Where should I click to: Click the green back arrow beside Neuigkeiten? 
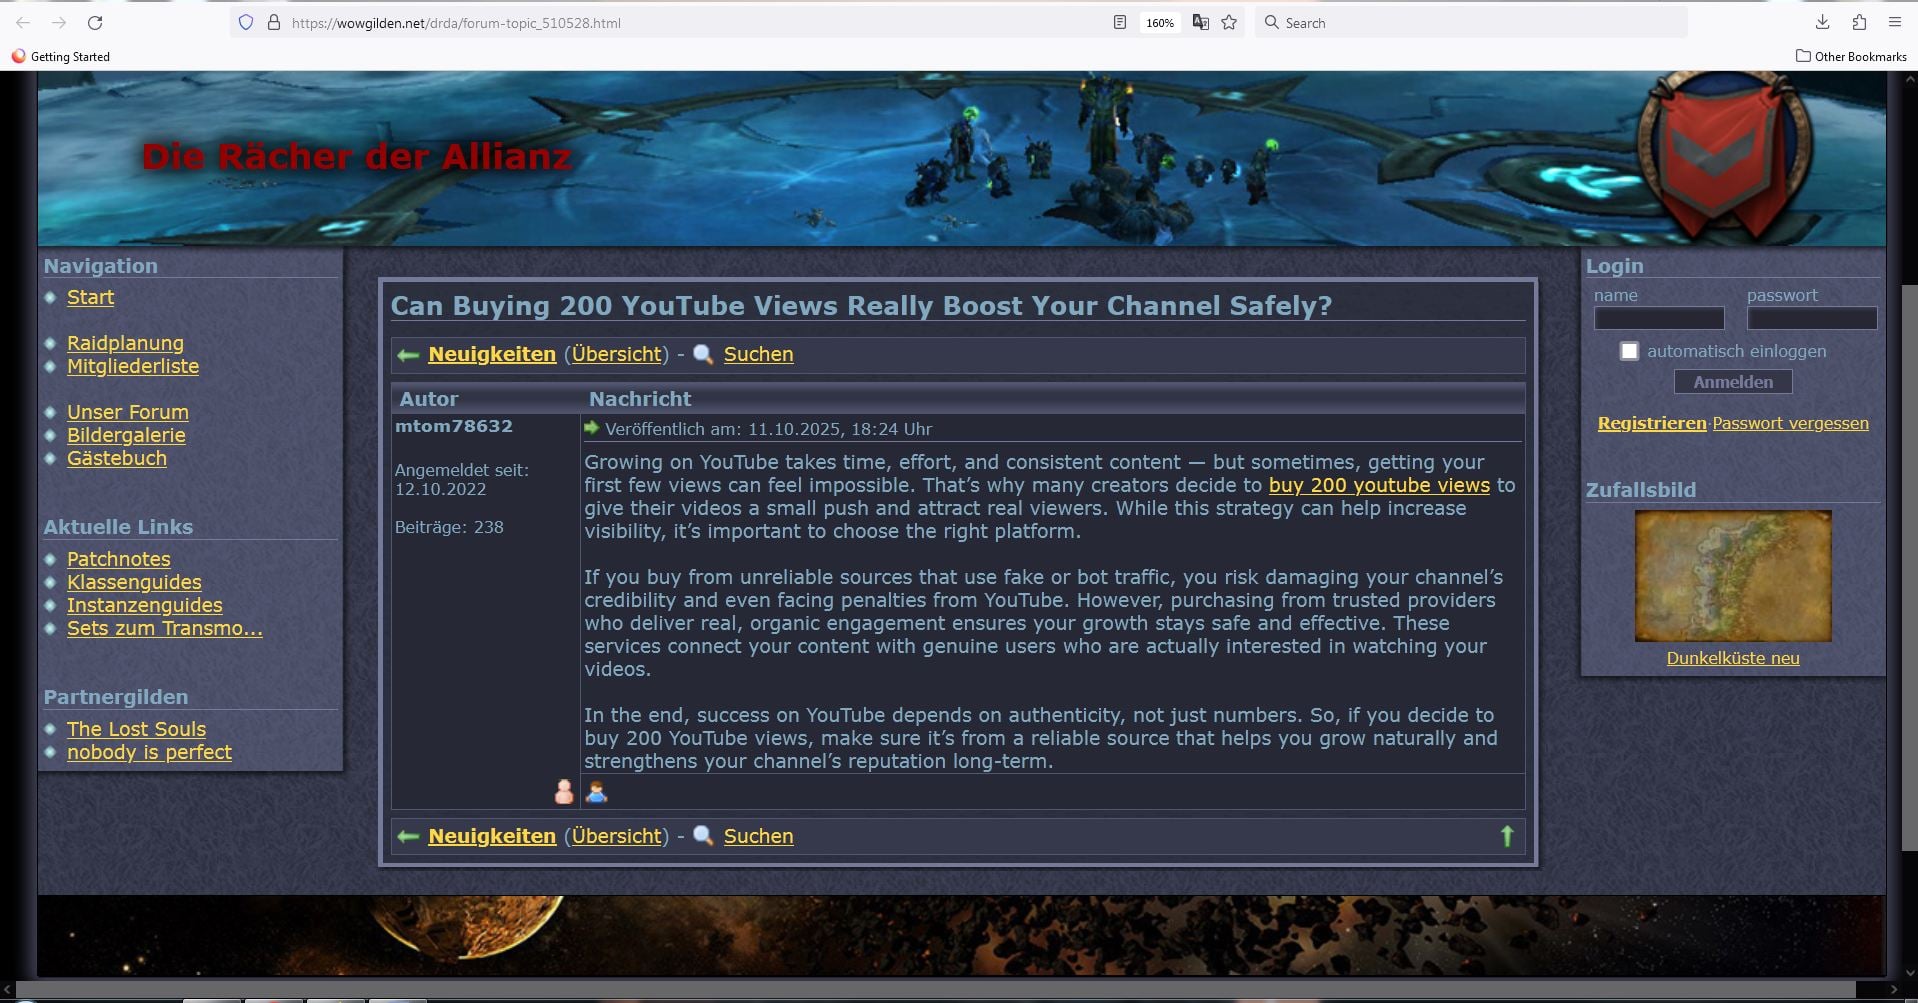(406, 355)
